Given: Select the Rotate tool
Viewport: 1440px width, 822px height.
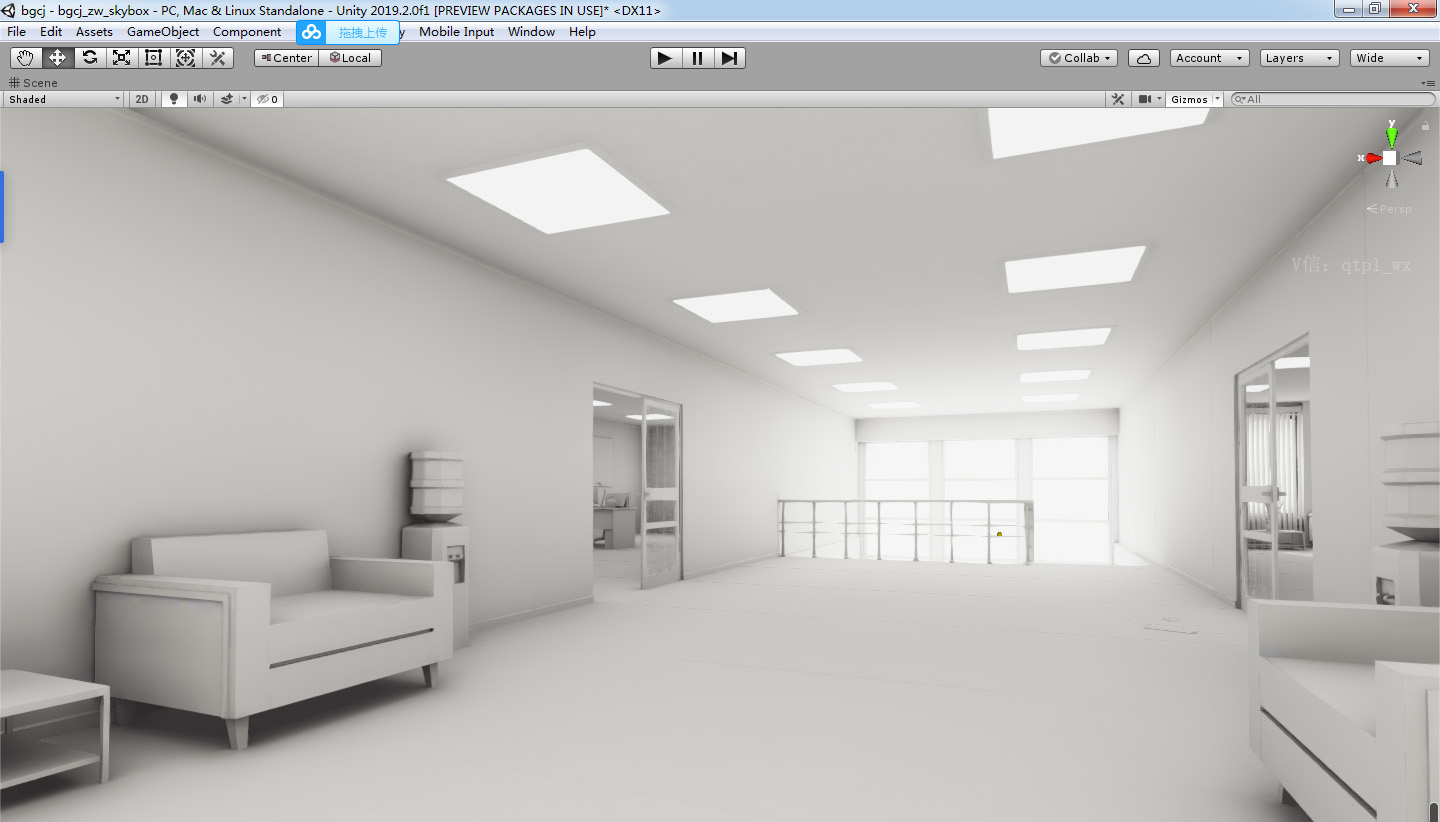Looking at the screenshot, I should [90, 58].
